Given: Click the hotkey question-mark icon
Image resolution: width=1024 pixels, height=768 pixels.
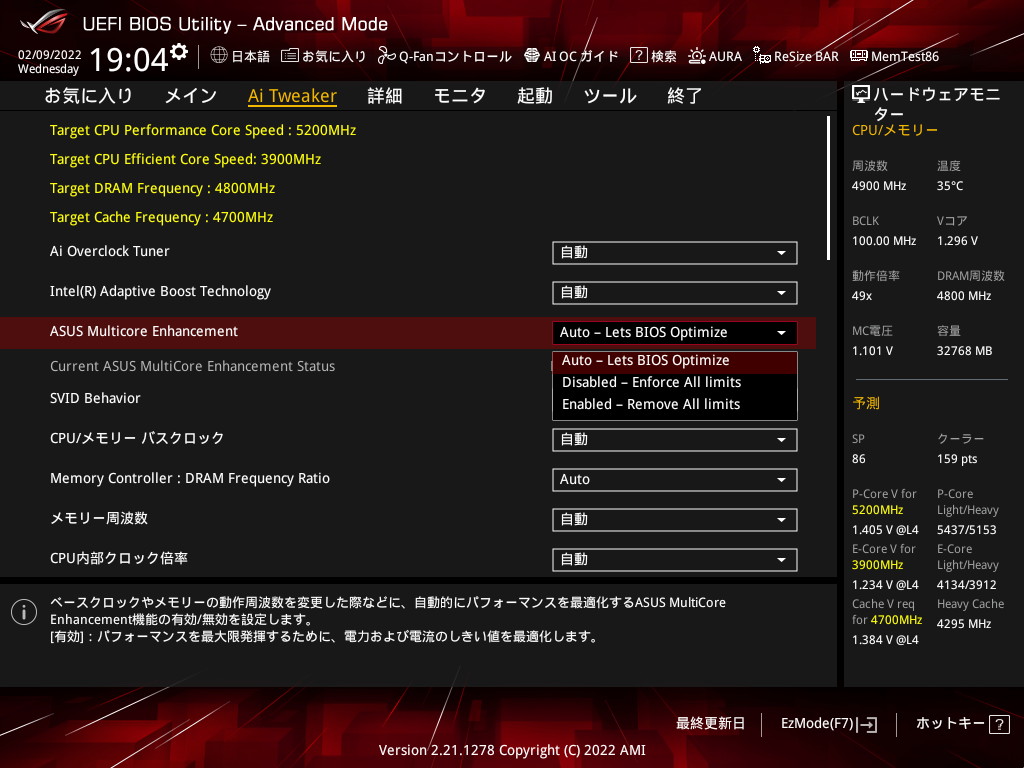Looking at the screenshot, I should click(x=999, y=724).
